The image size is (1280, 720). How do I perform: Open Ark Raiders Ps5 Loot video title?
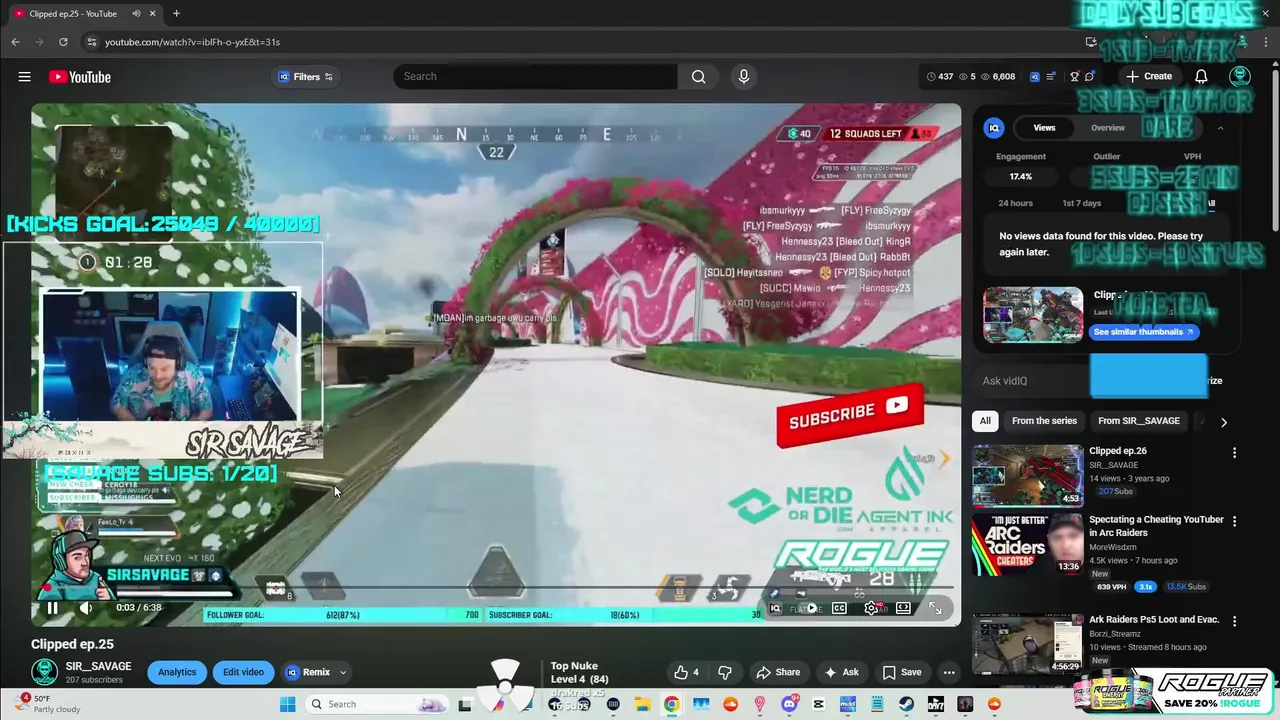click(1154, 620)
